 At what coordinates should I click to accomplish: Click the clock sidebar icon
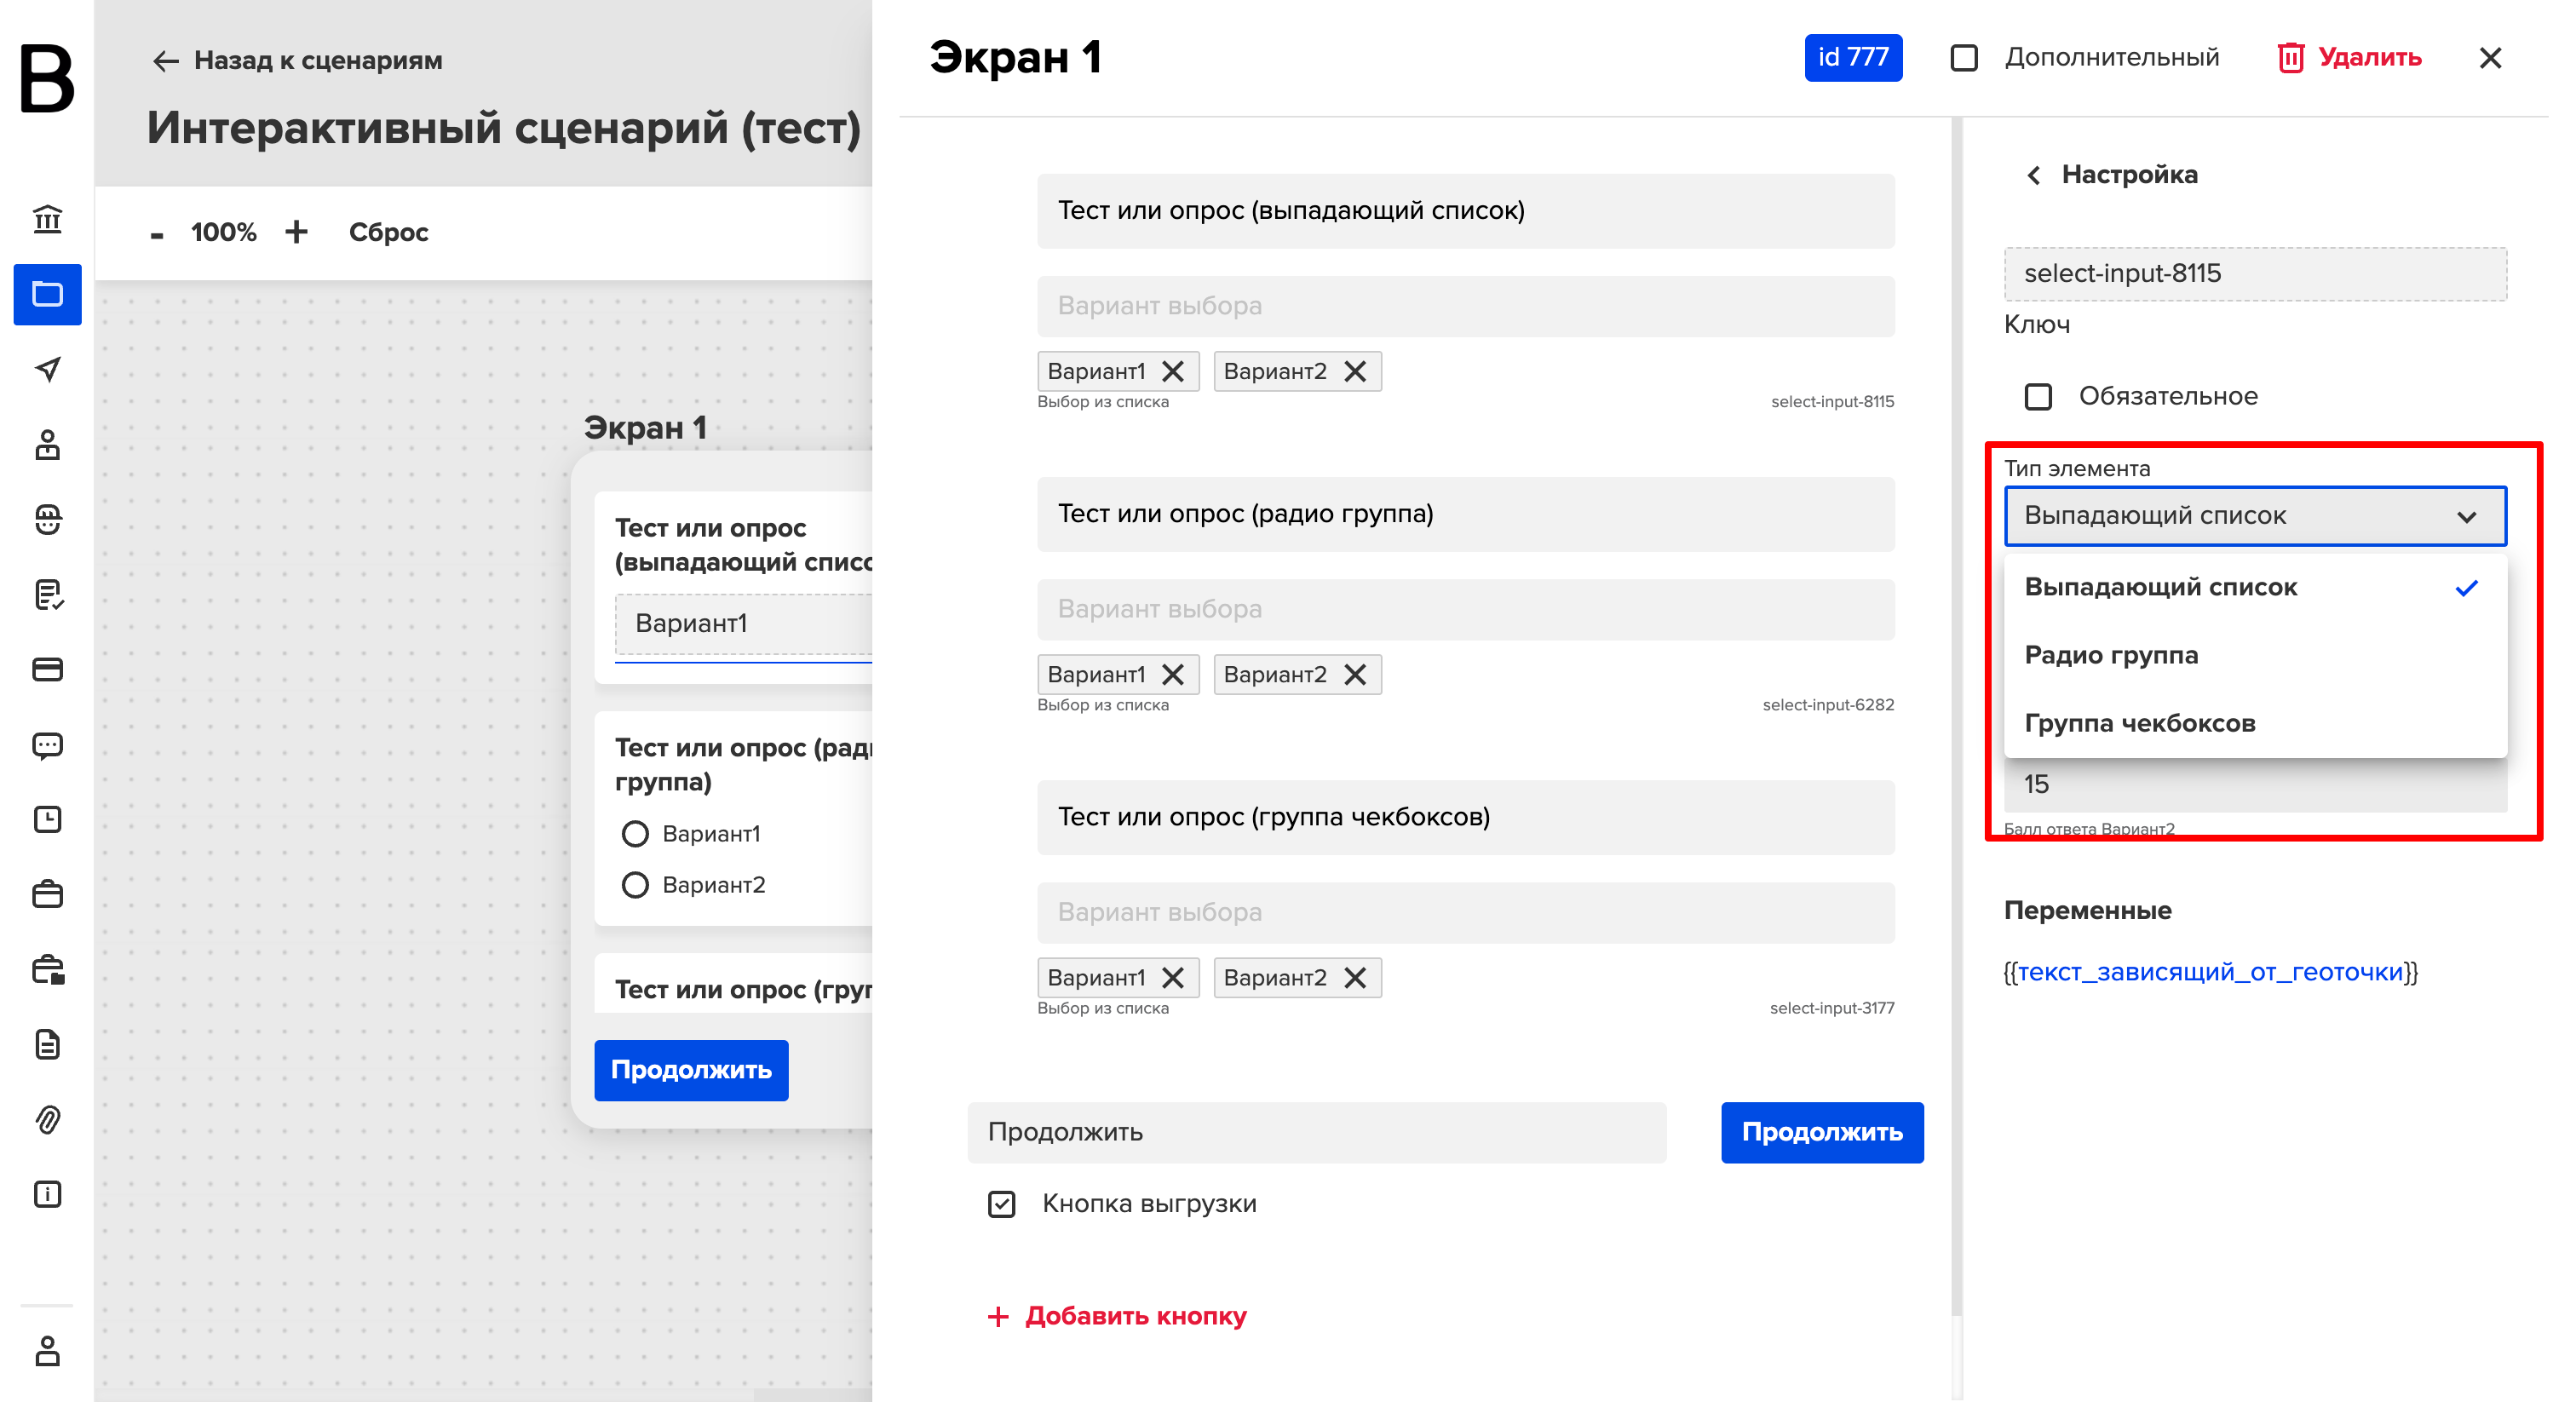click(47, 820)
